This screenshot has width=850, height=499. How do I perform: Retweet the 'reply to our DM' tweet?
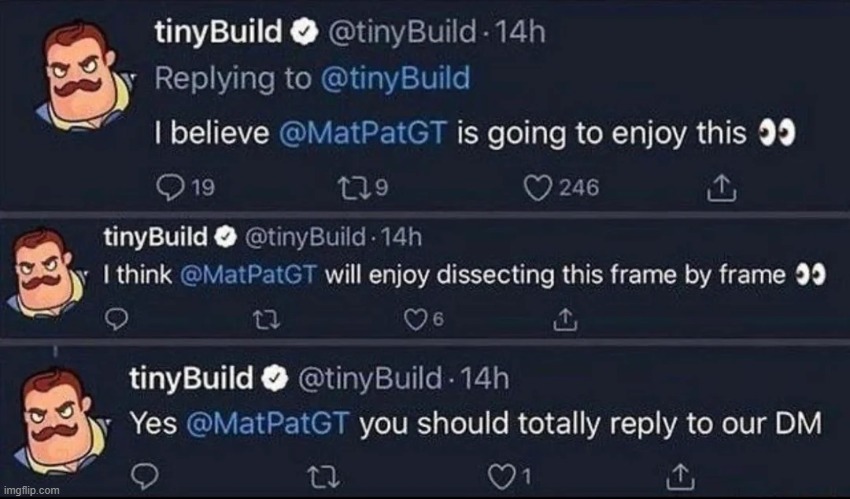point(324,477)
